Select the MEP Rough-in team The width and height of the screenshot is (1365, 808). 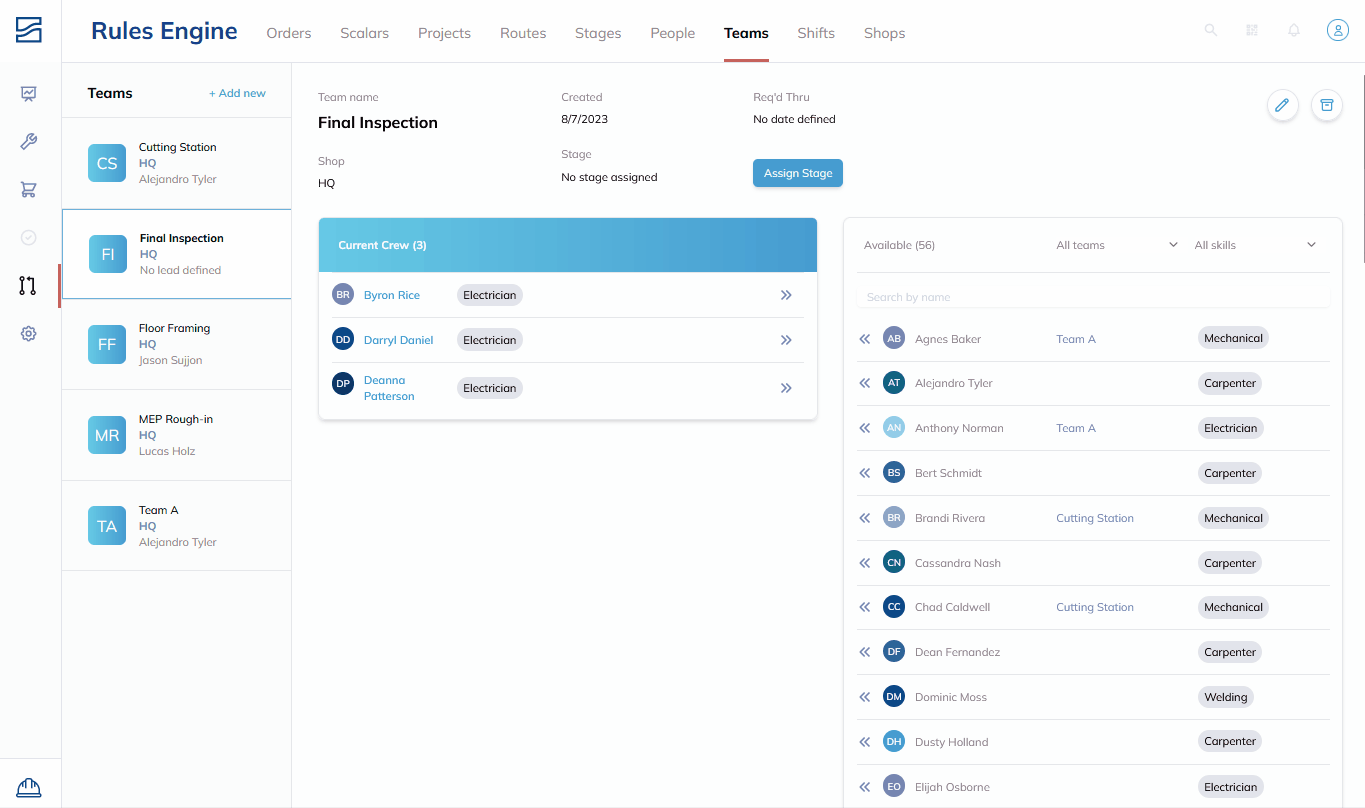176,435
